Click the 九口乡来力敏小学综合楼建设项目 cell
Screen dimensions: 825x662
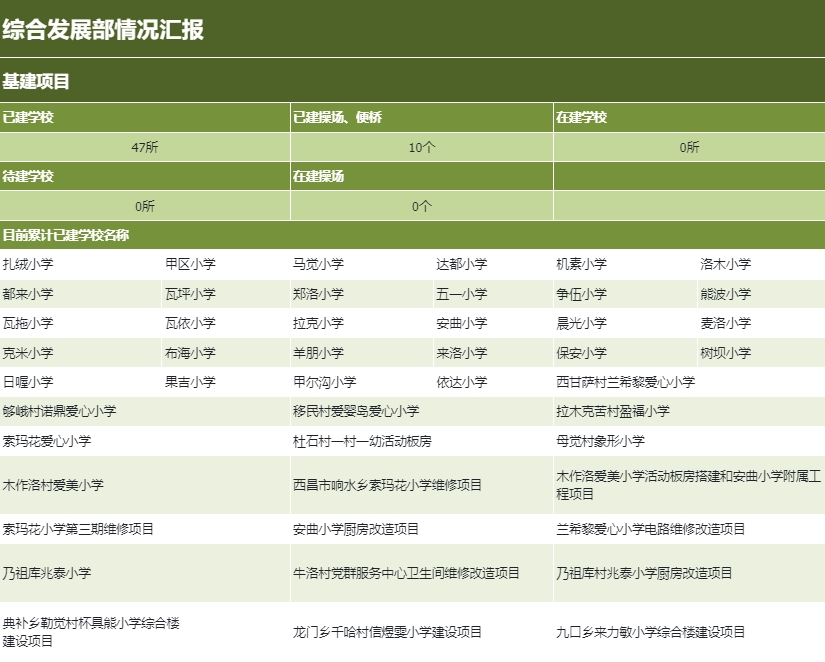tap(689, 631)
